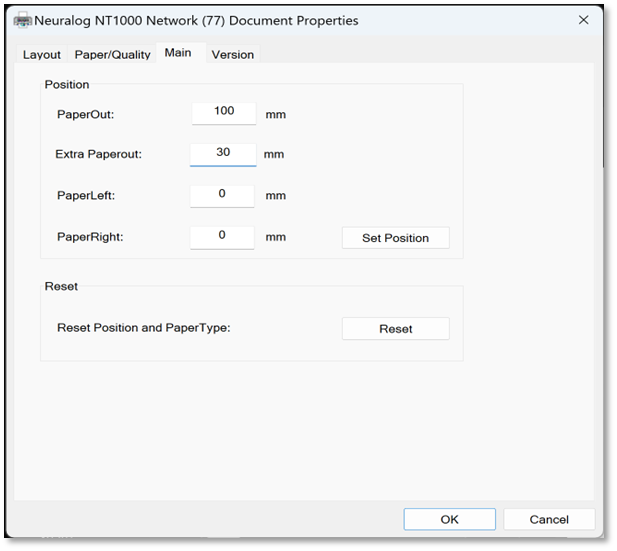Click the PaperRight label text
This screenshot has height=551, width=617.
[x=90, y=238]
